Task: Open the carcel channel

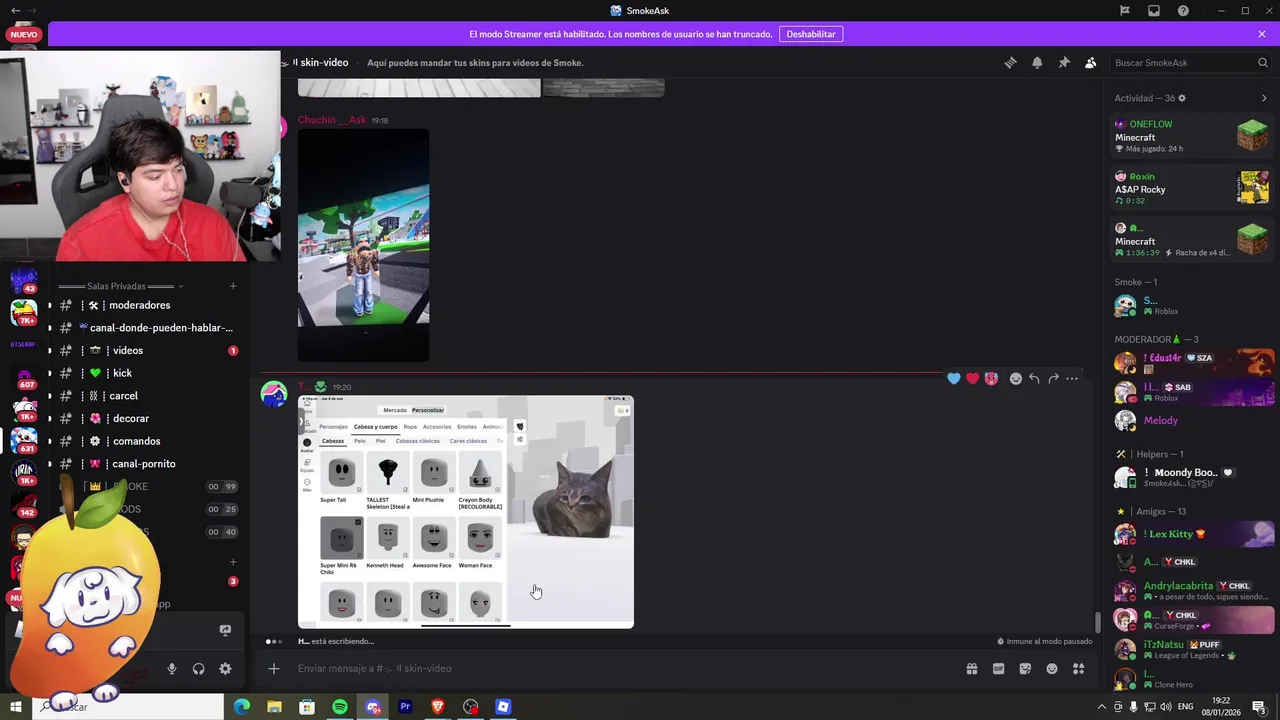Action: click(x=147, y=396)
